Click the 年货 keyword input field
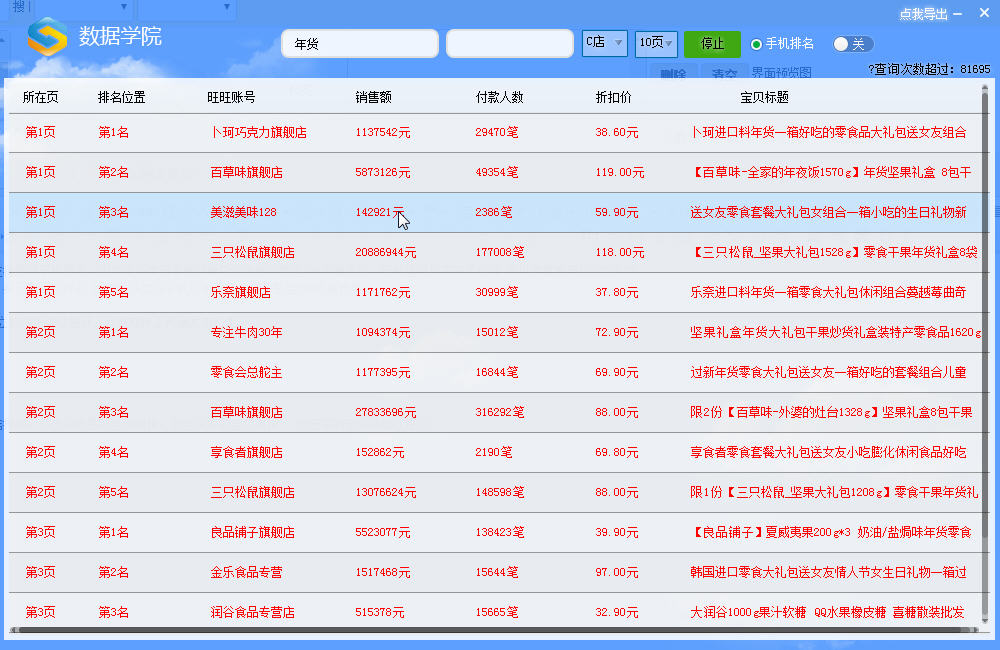The width and height of the screenshot is (1000, 650). pos(360,43)
